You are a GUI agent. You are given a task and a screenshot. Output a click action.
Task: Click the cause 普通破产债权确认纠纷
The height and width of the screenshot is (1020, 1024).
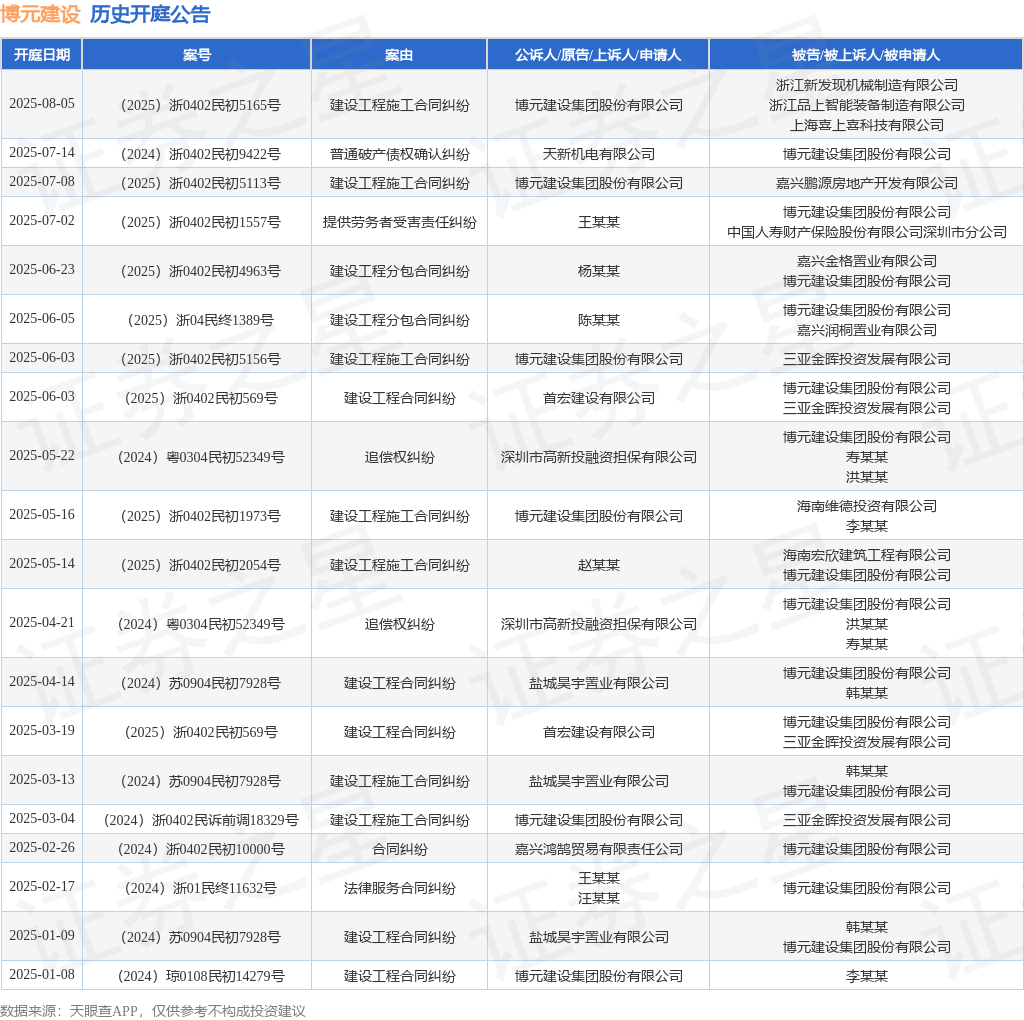point(399,154)
